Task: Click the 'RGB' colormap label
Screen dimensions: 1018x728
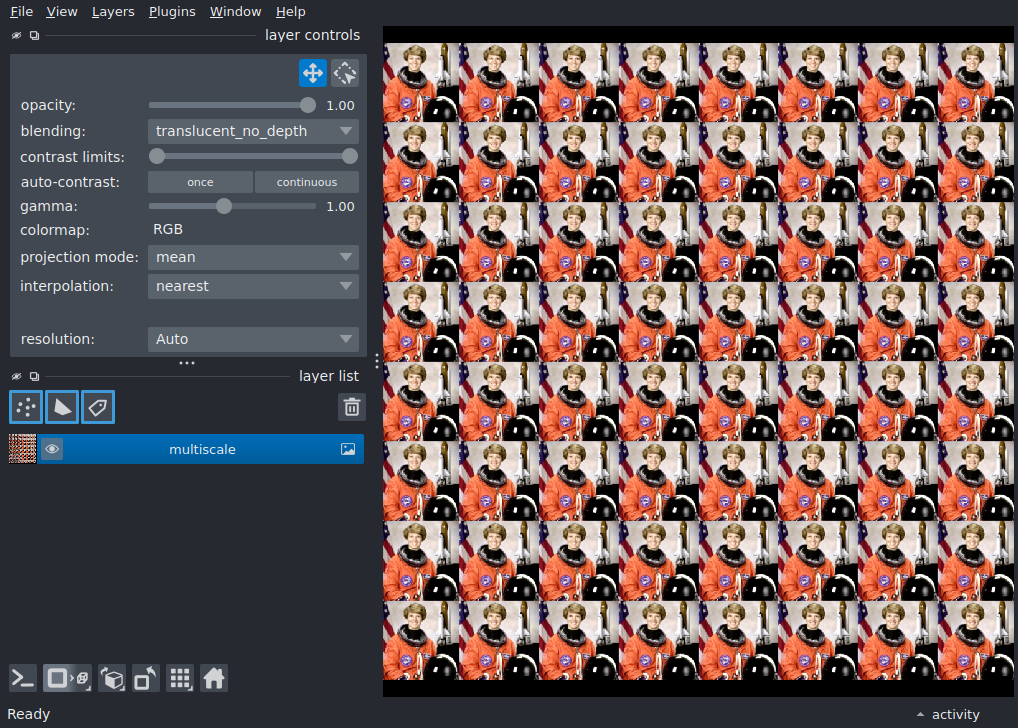Action: coord(168,229)
